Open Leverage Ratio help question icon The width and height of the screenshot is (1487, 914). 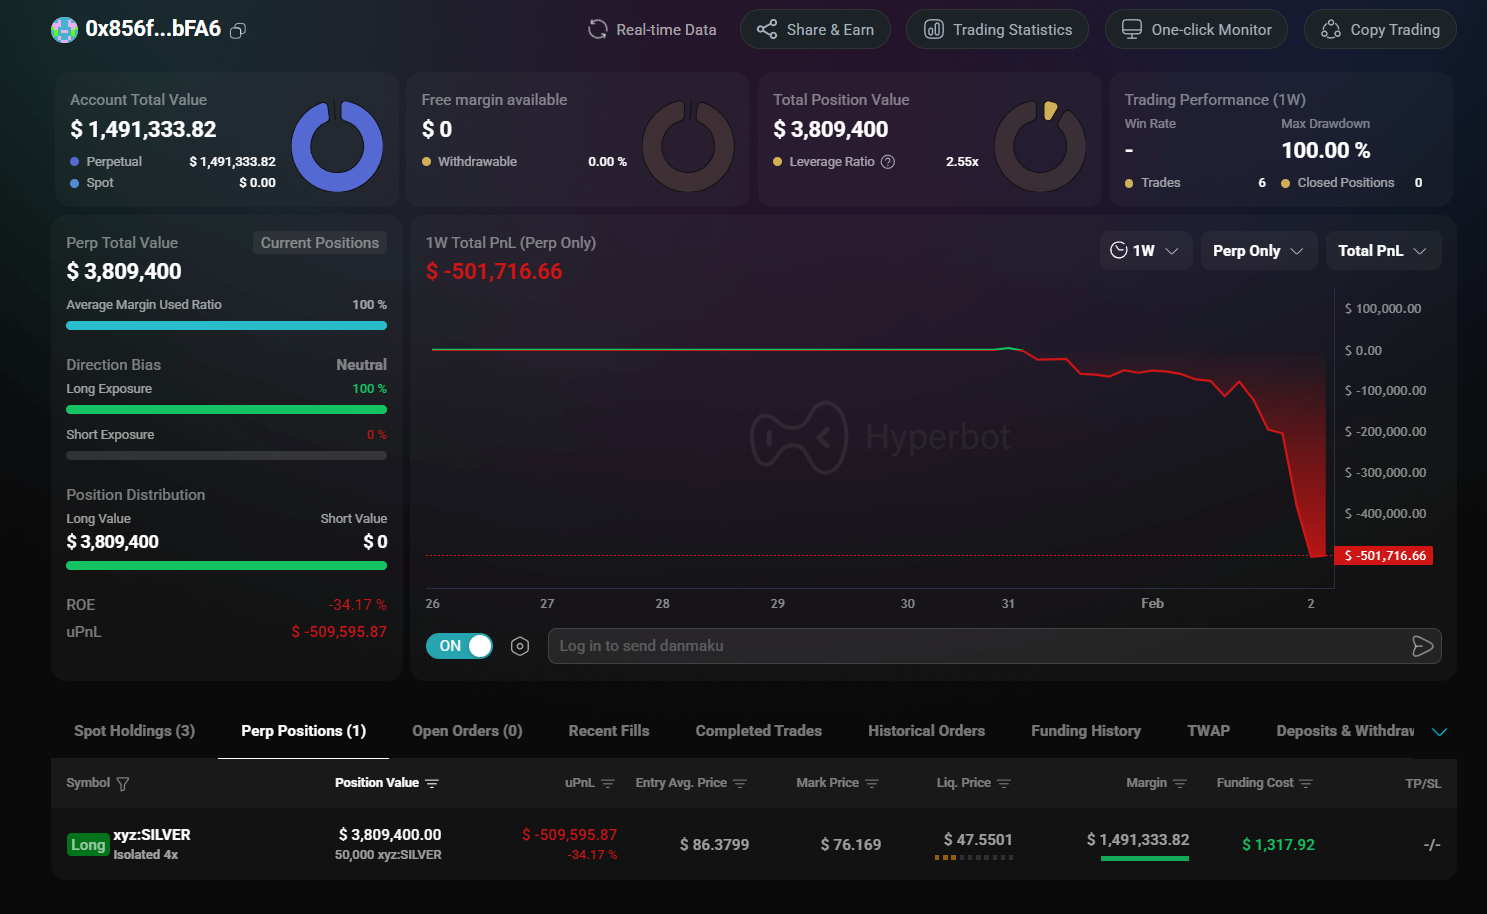click(x=888, y=162)
